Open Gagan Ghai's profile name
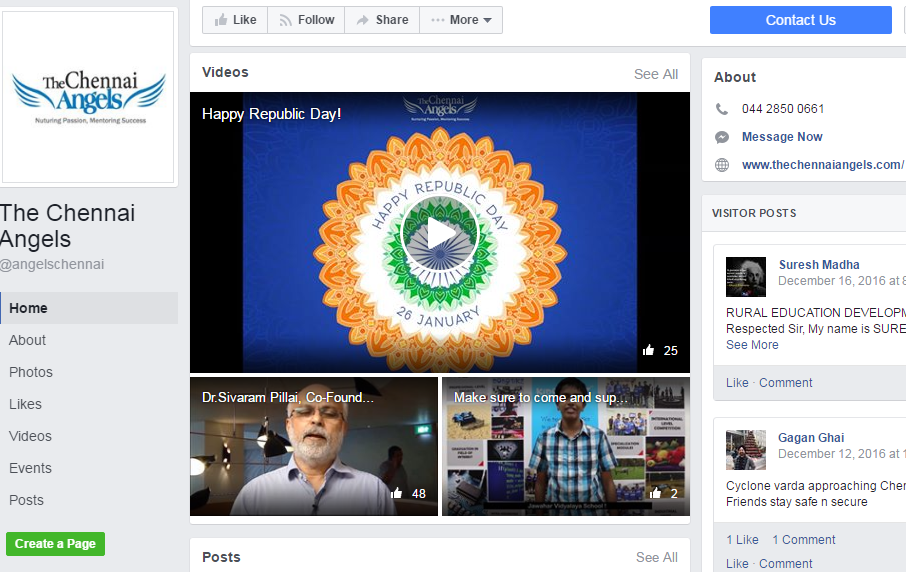906x572 pixels. tap(811, 438)
